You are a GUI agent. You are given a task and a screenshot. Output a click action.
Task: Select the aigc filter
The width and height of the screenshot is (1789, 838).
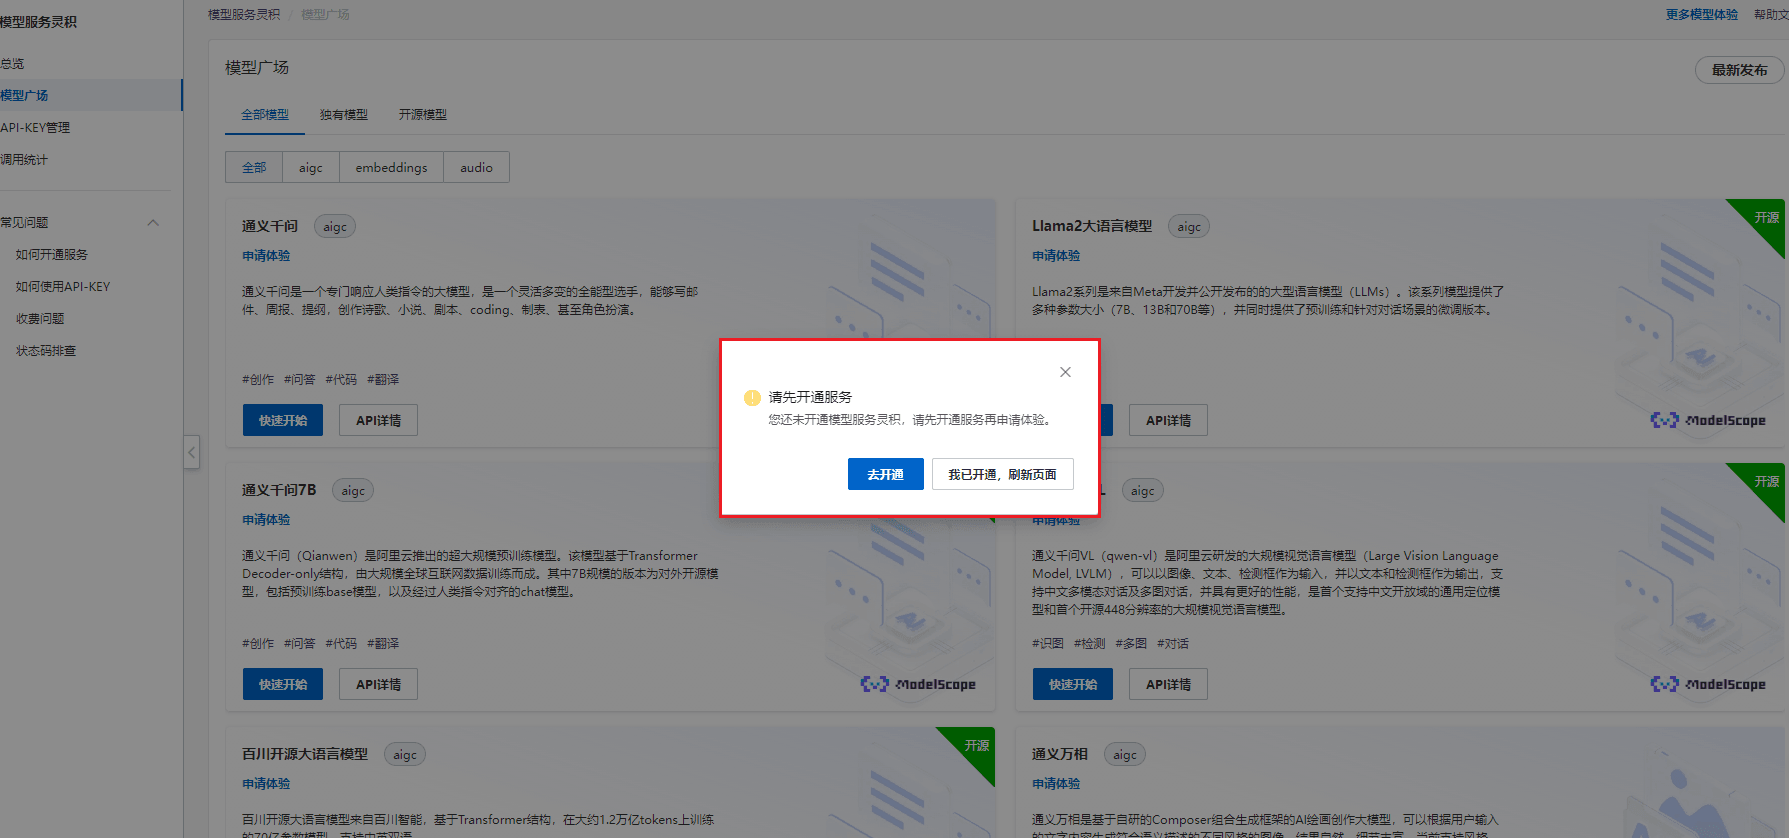(311, 167)
